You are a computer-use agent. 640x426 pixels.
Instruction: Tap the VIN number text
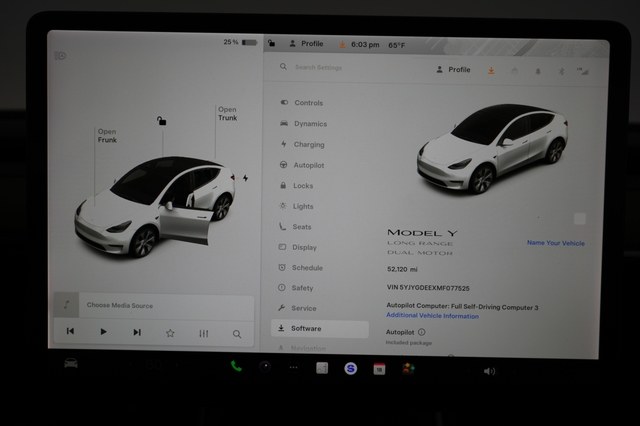click(x=428, y=288)
